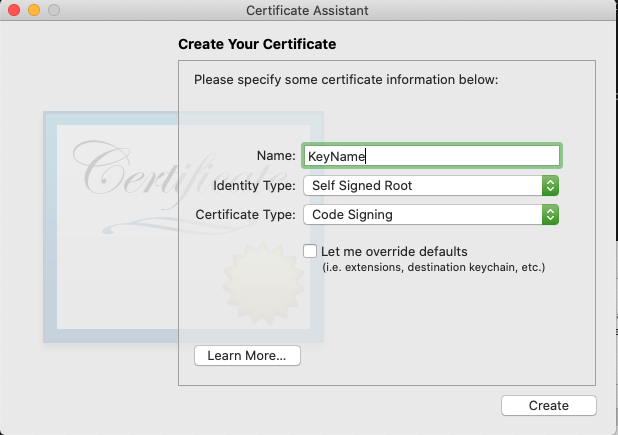Viewport: 618px width, 435px height.
Task: Click the Certificate Assistant window title
Action: tap(308, 11)
